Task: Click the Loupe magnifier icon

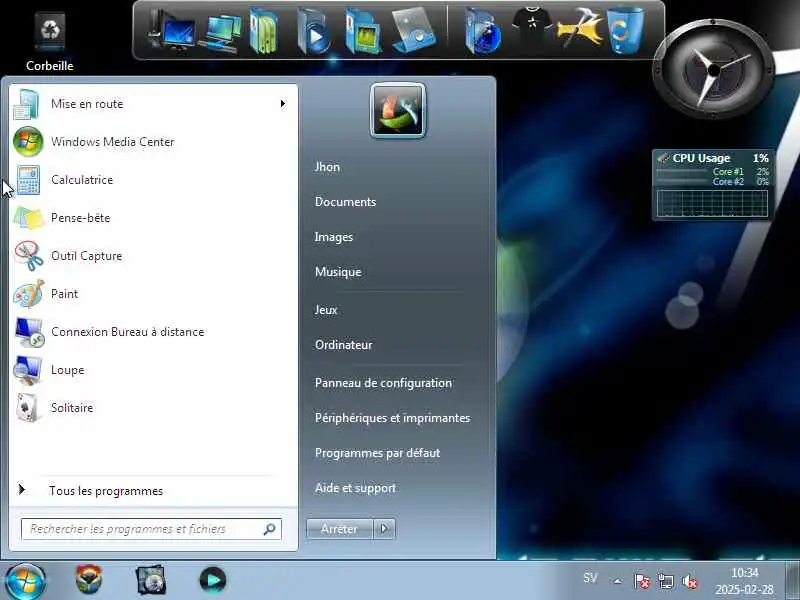Action: (28, 370)
